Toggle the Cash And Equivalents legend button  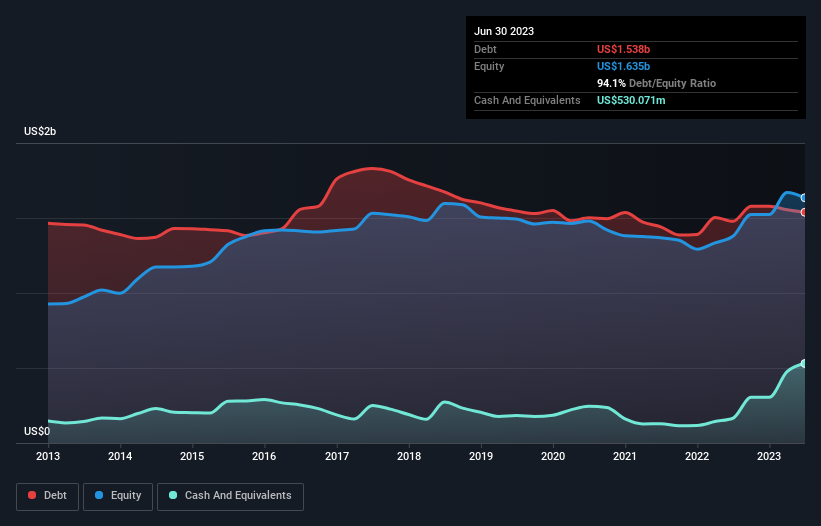click(x=230, y=496)
